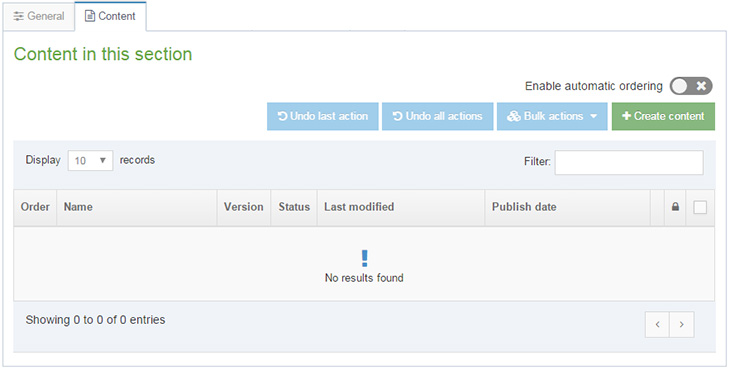The height and width of the screenshot is (370, 730).
Task: Sort by Publish date column
Action: (568, 207)
